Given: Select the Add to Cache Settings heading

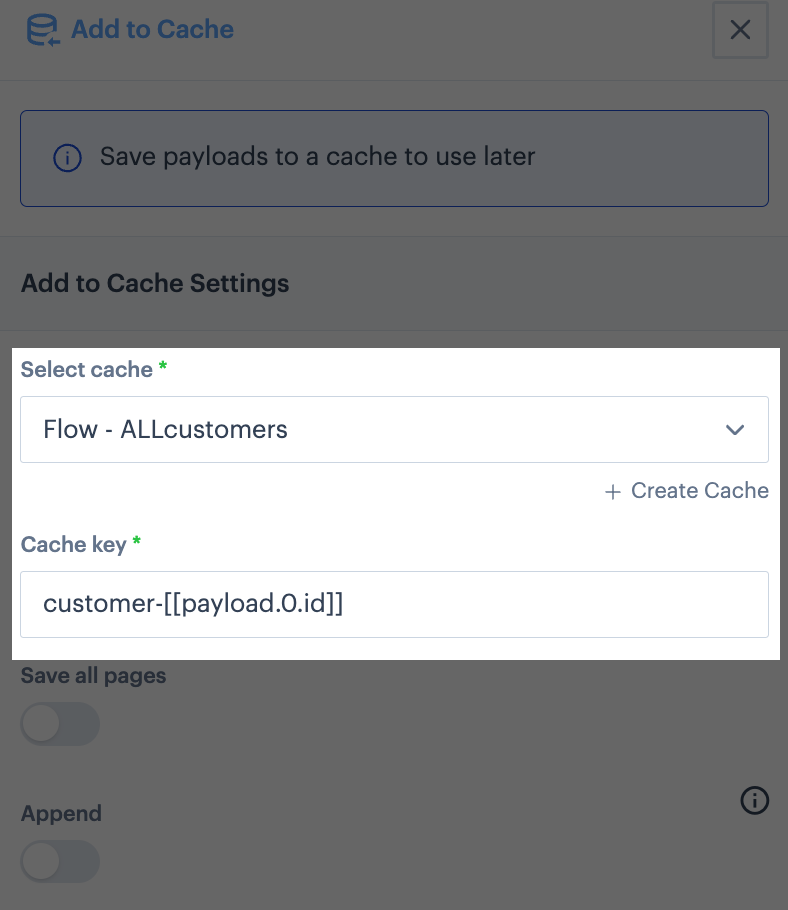Looking at the screenshot, I should click(x=155, y=283).
